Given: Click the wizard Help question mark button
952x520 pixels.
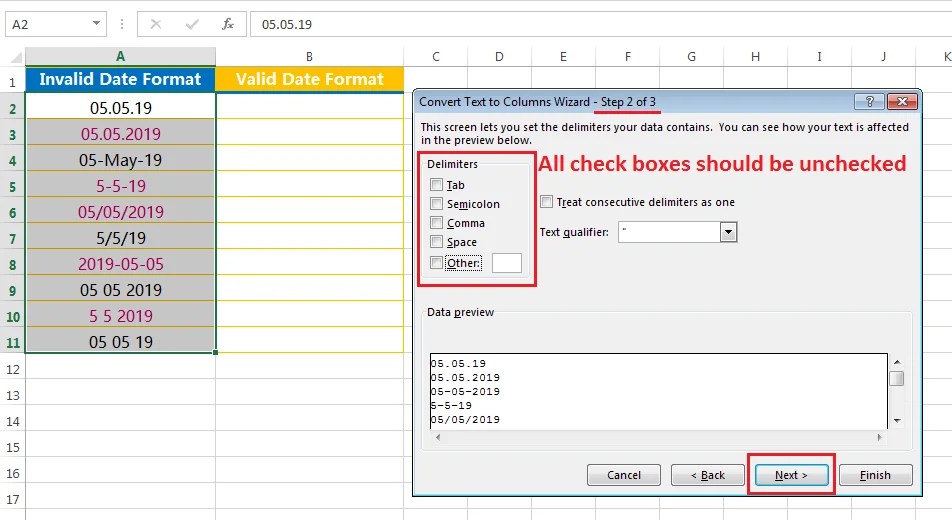Looking at the screenshot, I should 869,101.
